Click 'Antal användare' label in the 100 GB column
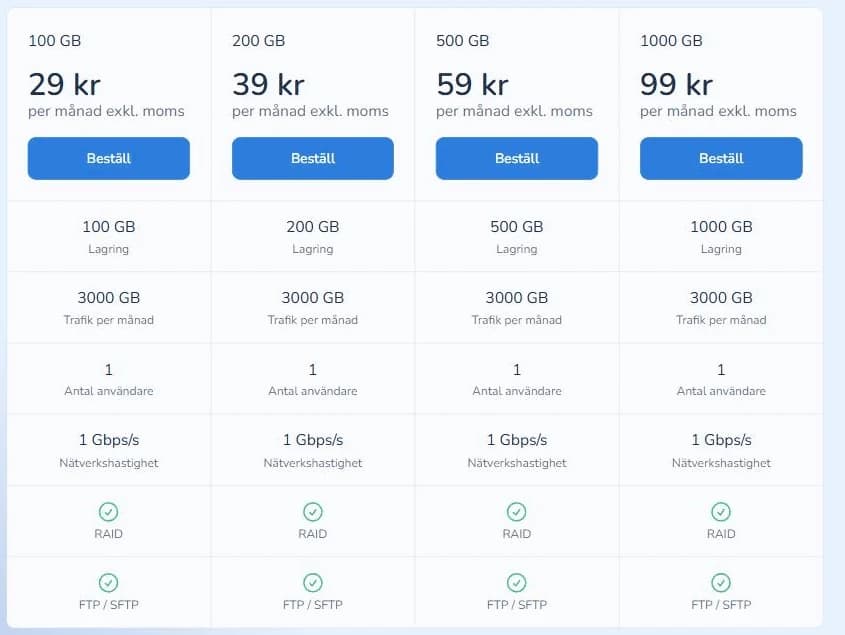The height and width of the screenshot is (635, 845). 109,391
